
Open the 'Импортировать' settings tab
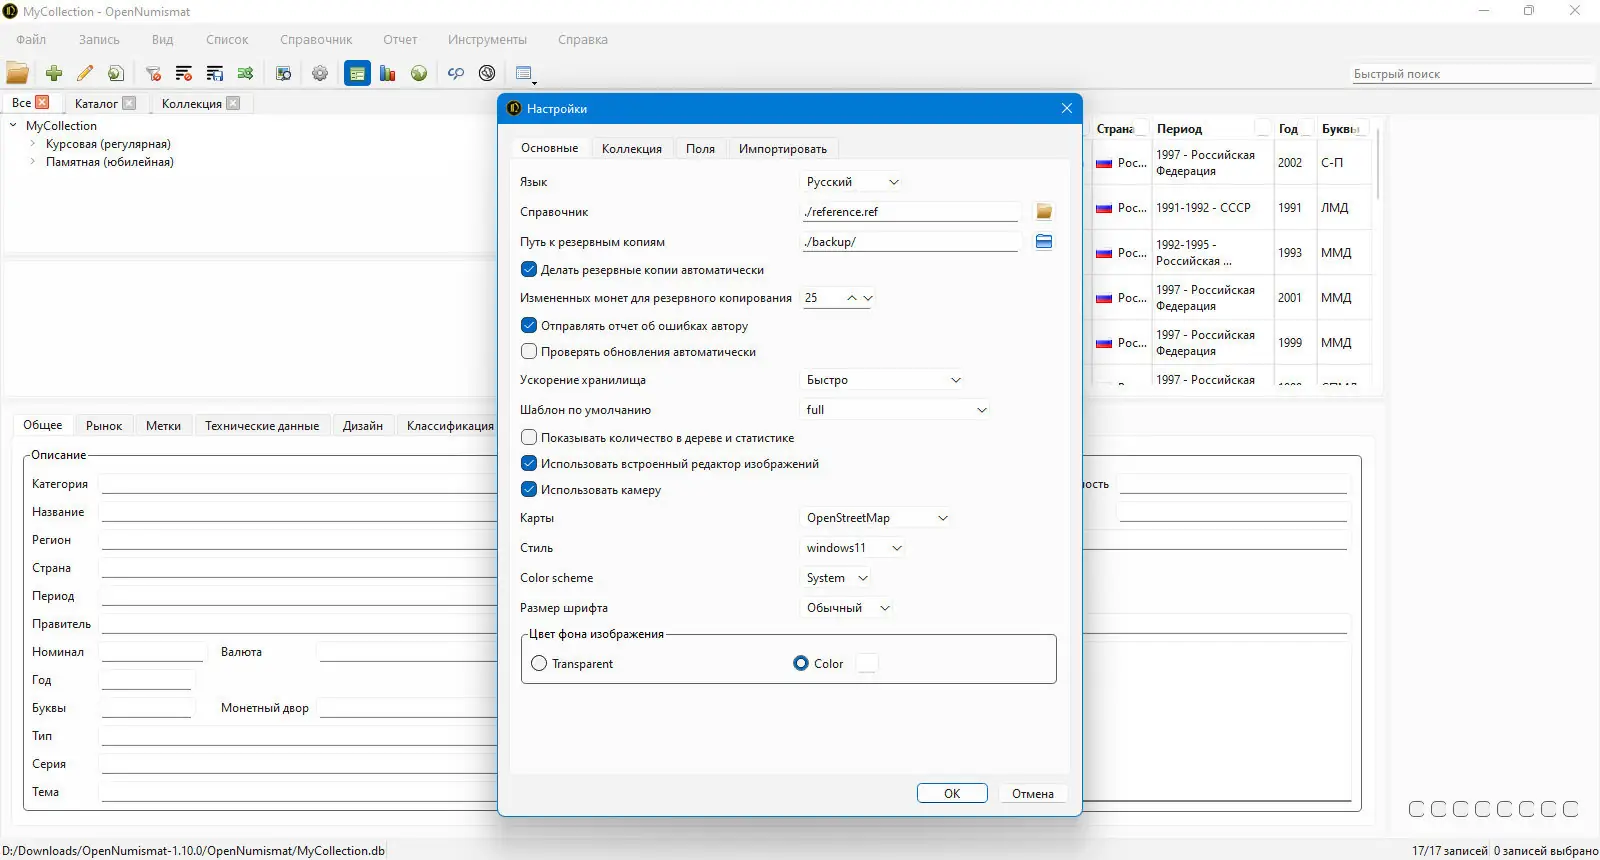783,148
